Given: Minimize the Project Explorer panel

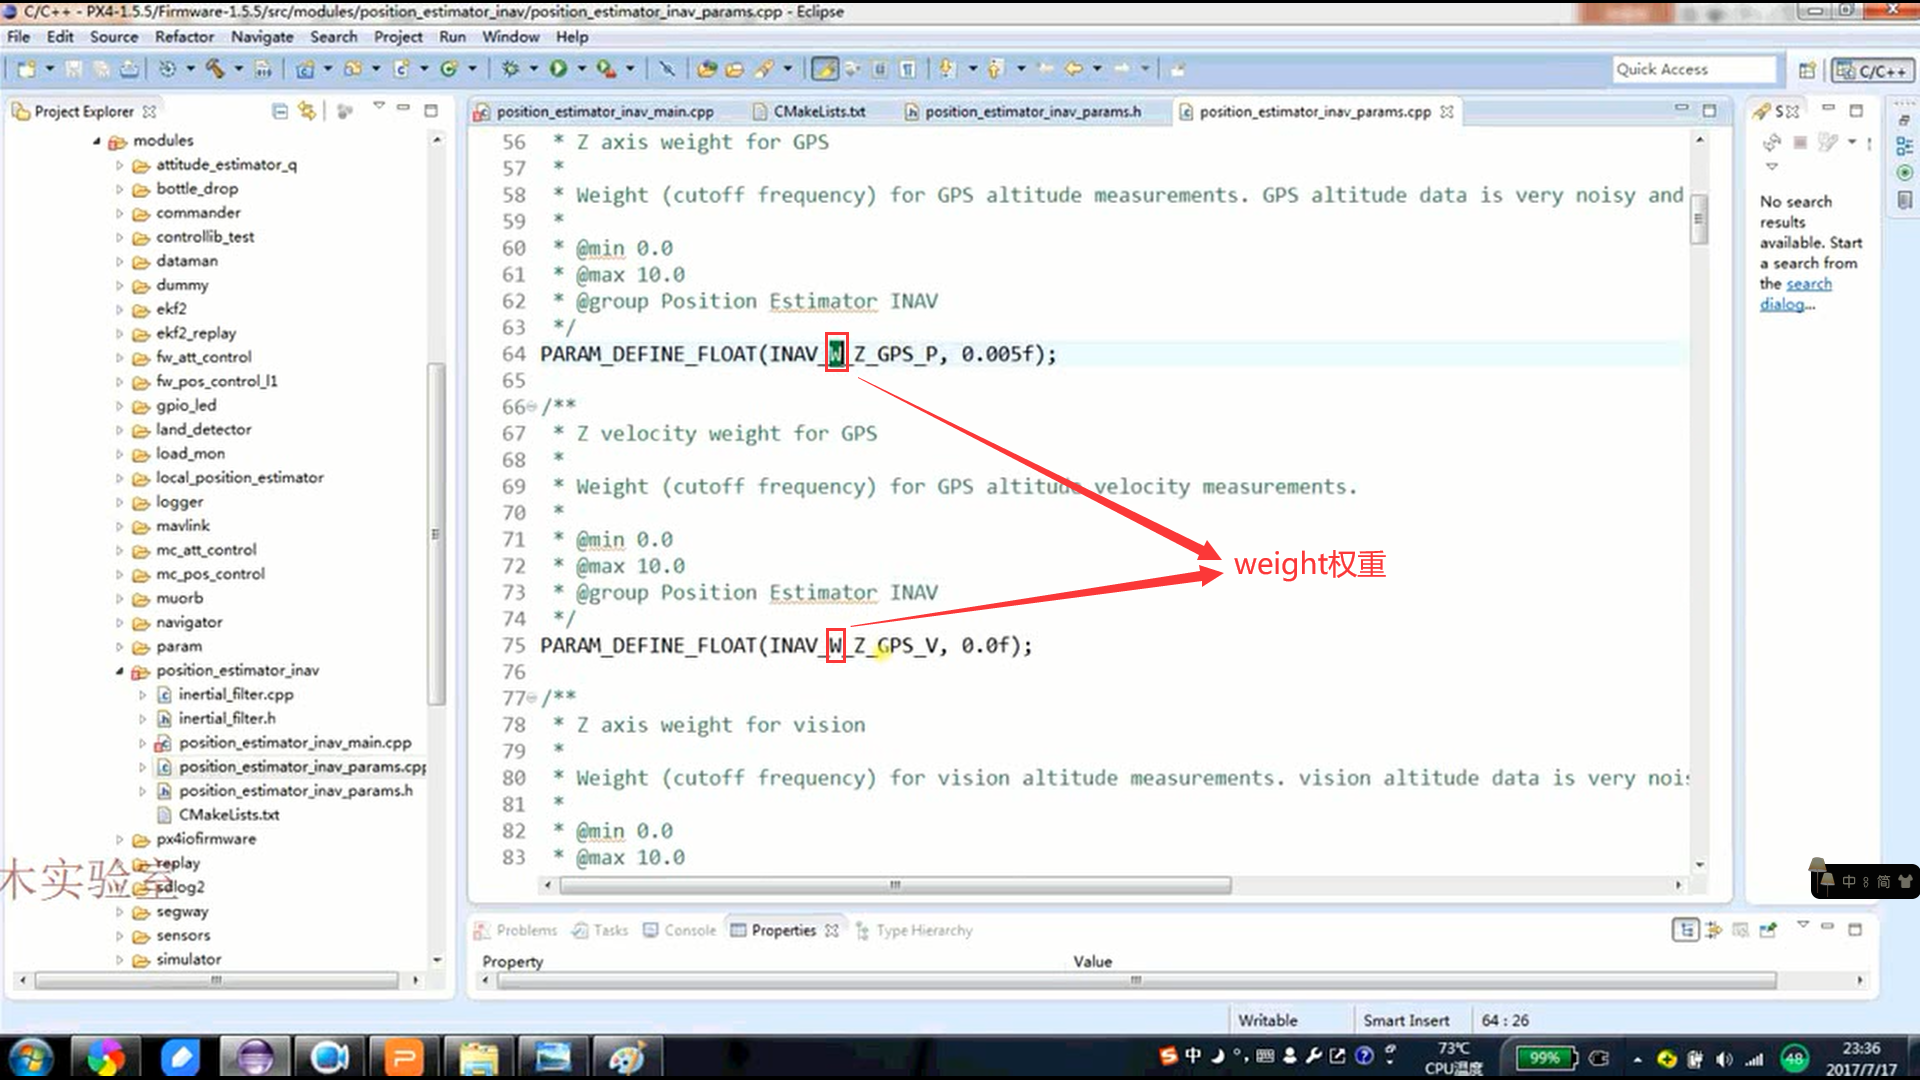Looking at the screenshot, I should [403, 108].
